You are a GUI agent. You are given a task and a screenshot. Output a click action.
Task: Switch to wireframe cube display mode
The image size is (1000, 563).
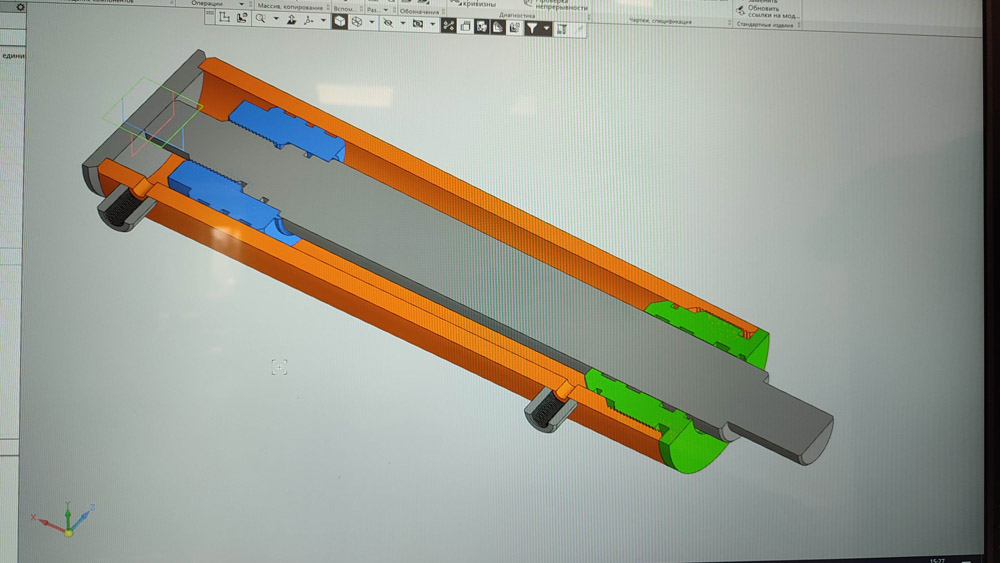357,22
